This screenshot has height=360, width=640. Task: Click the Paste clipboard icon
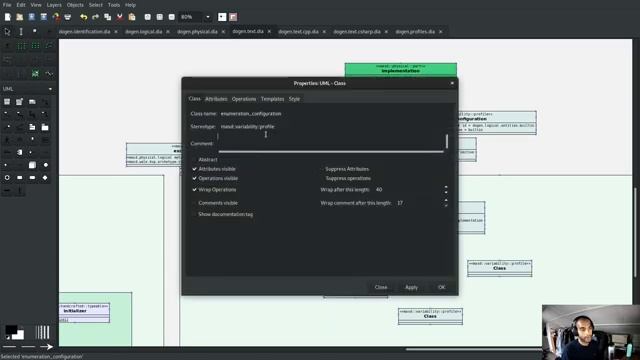(x=131, y=17)
